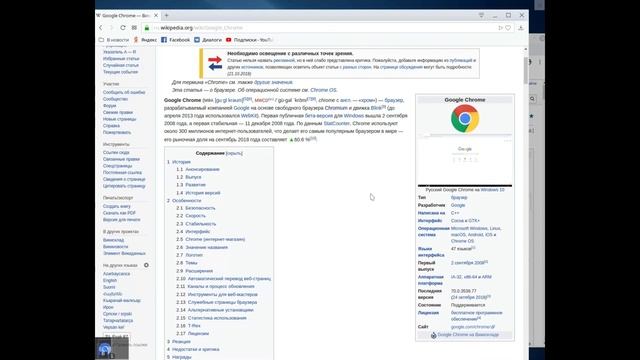Jump to section 4 Недостатки и критика
This screenshot has width=640, height=360.
click(x=193, y=349)
